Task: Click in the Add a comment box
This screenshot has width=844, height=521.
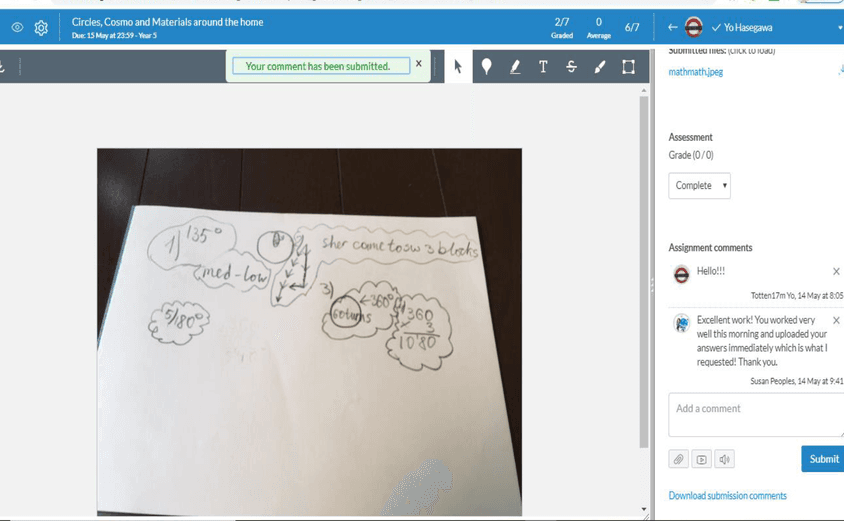Action: tap(755, 415)
